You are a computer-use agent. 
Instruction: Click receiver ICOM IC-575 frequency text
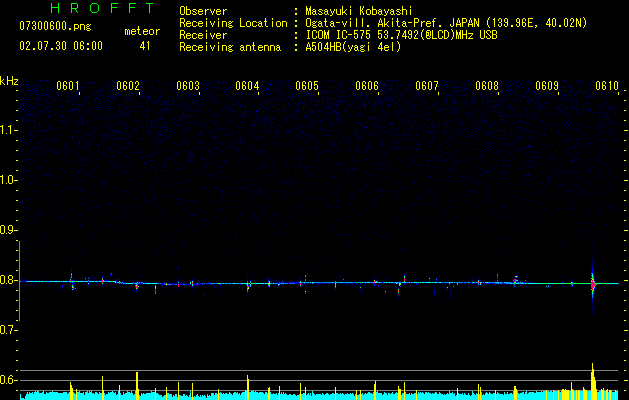pyautogui.click(x=401, y=35)
